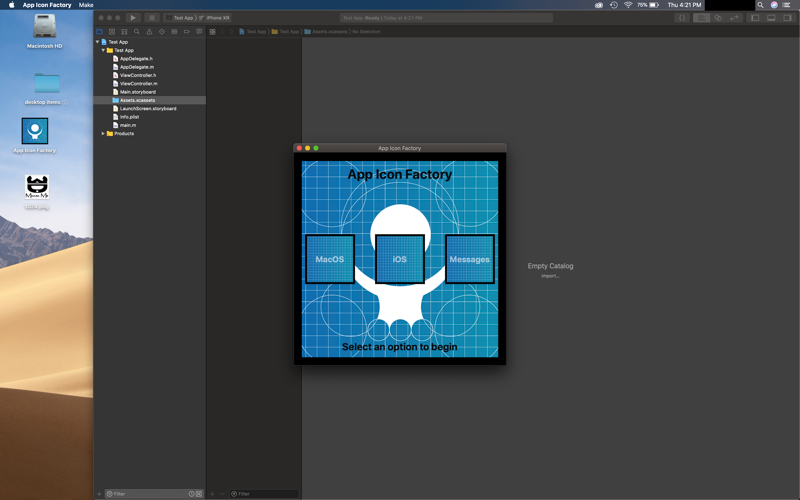Click the Creative Cloud icon in menu bar
Screen dimensions: 800x500
pos(599,5)
